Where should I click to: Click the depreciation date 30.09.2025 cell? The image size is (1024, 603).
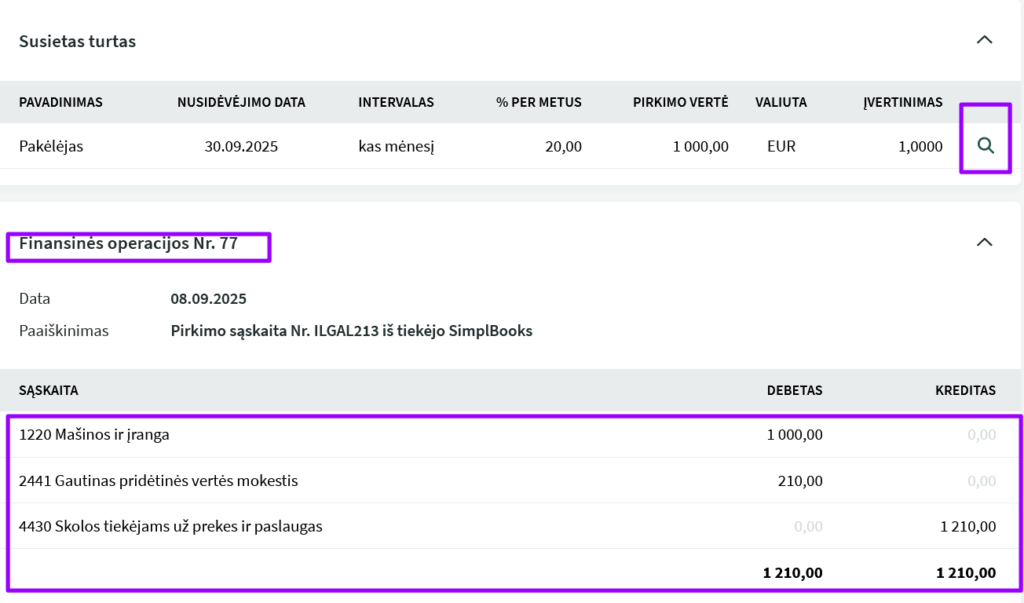pos(241,146)
